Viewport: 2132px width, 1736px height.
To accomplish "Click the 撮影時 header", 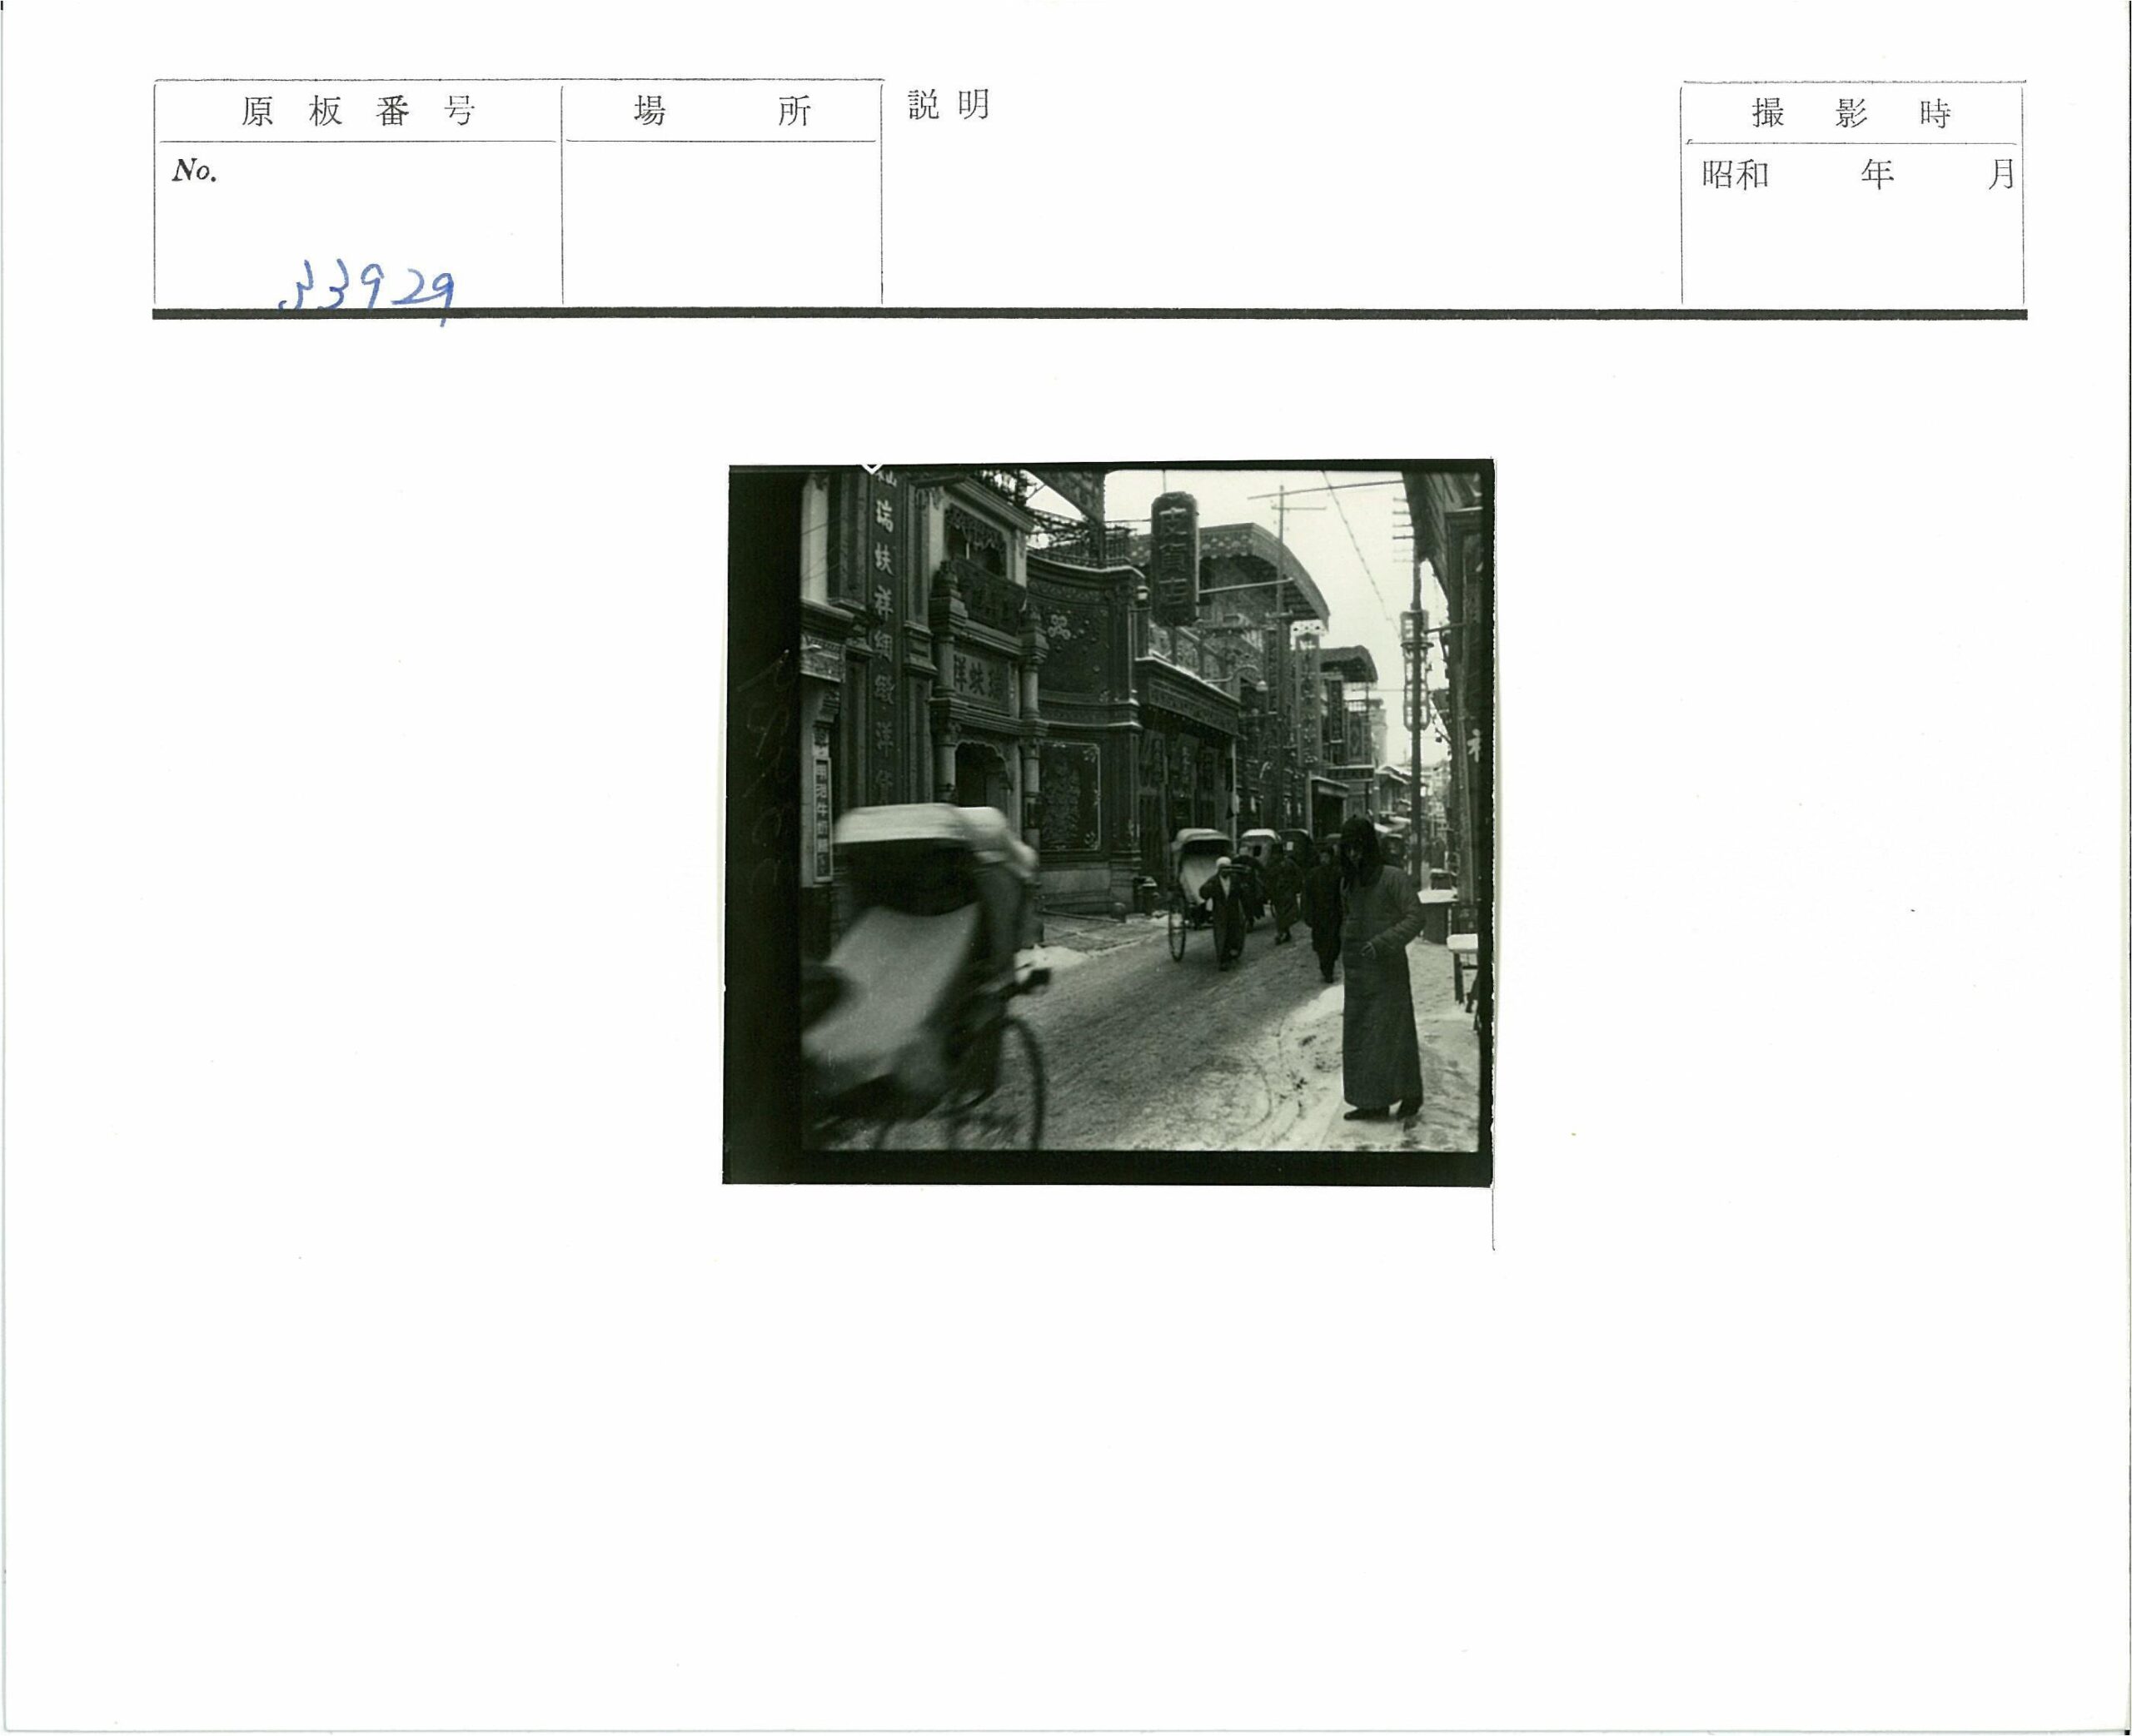I will (1851, 114).
